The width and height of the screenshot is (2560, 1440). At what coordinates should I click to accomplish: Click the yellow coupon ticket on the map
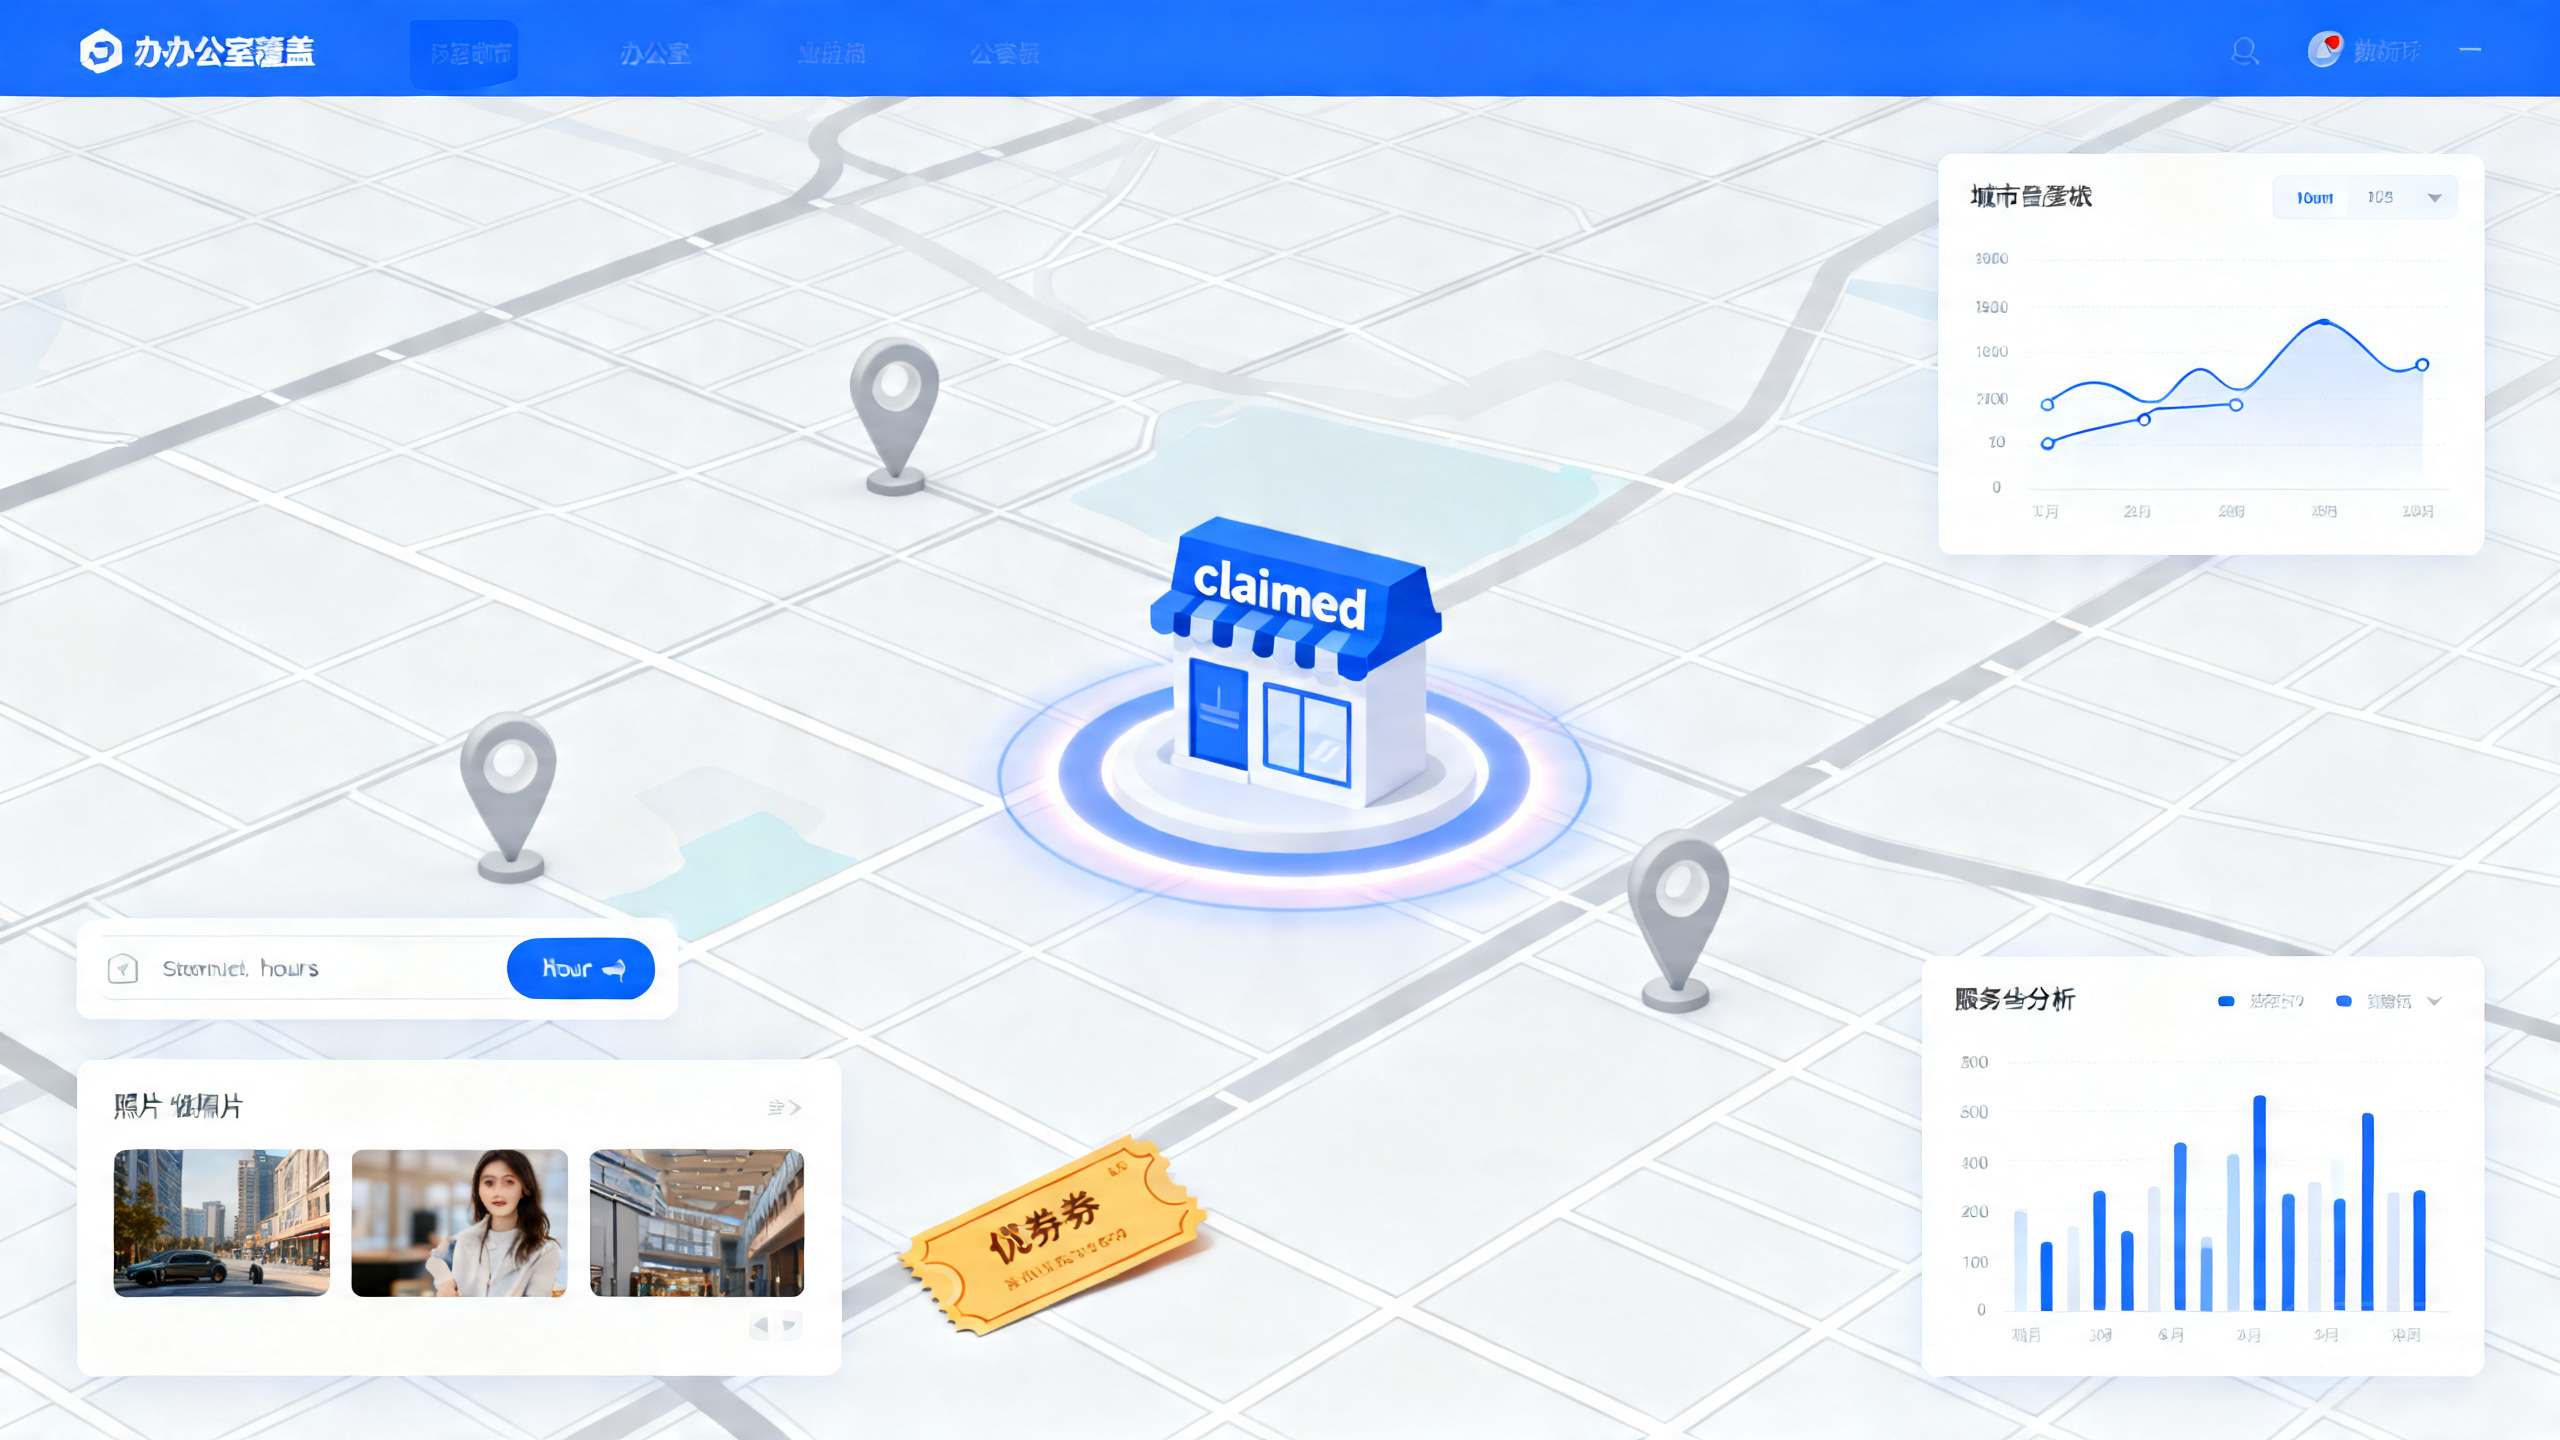pyautogui.click(x=1052, y=1235)
